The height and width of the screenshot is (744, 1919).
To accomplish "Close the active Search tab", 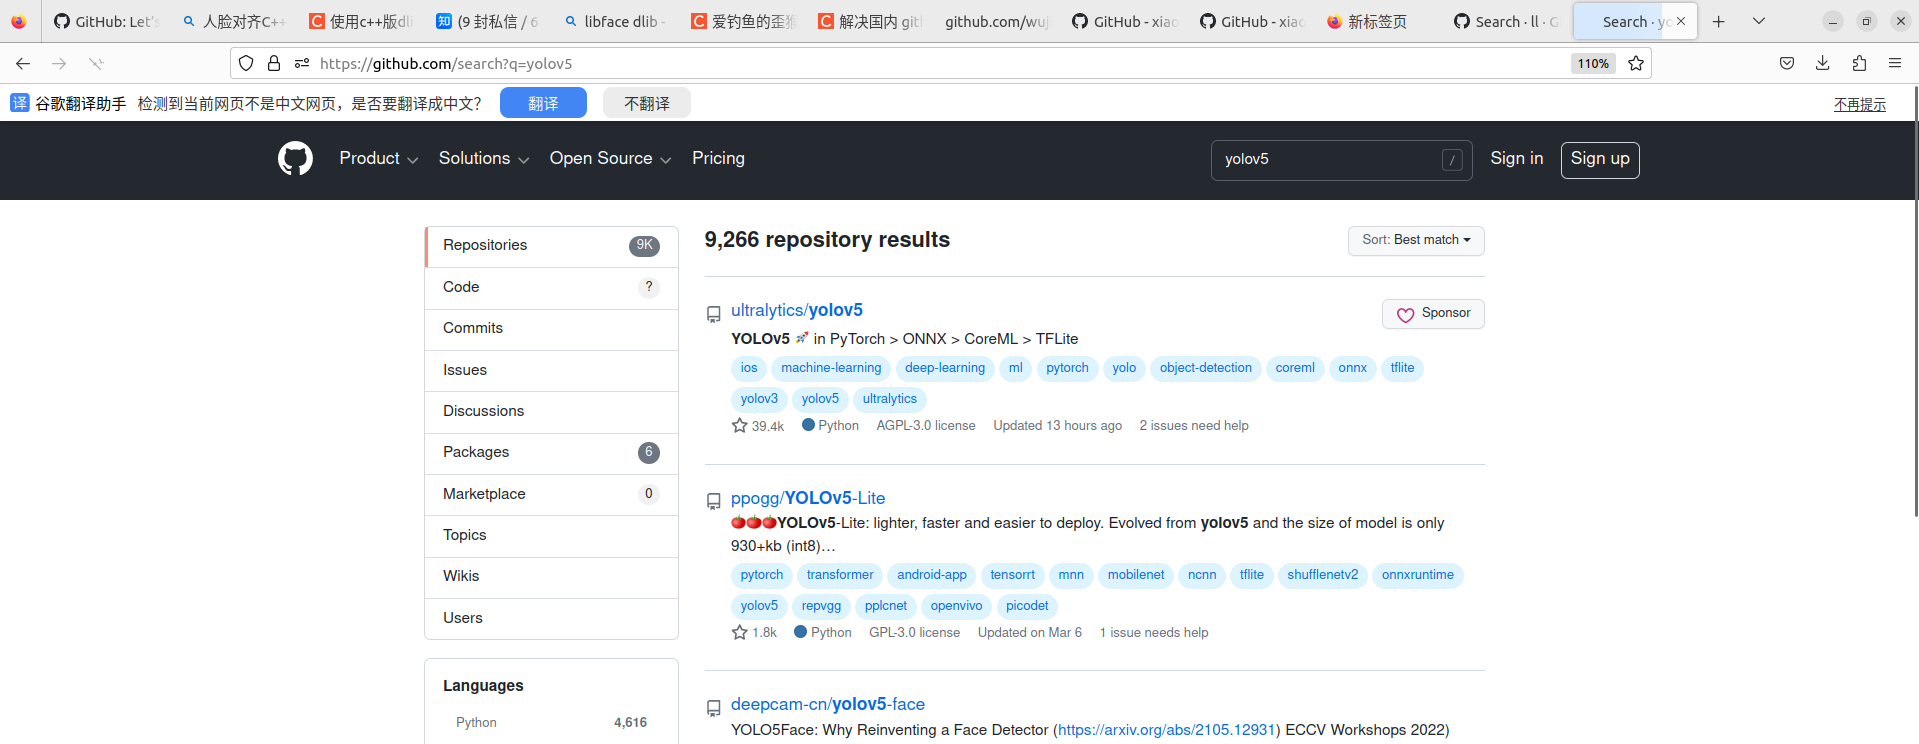I will (1681, 21).
